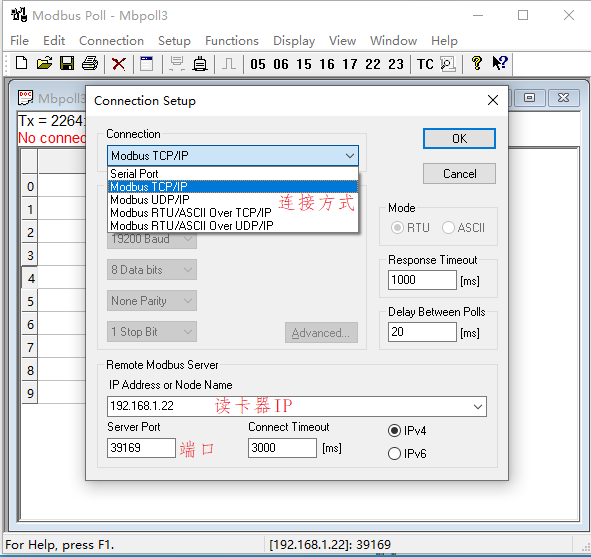591x557 pixels.
Task: Select function 16 in toolbar
Action: click(327, 64)
